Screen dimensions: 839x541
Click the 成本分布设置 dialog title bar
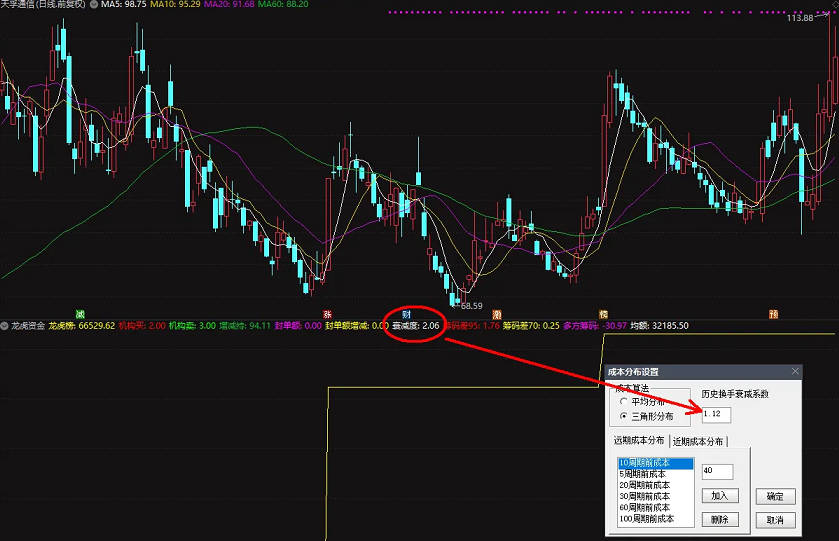tap(703, 371)
